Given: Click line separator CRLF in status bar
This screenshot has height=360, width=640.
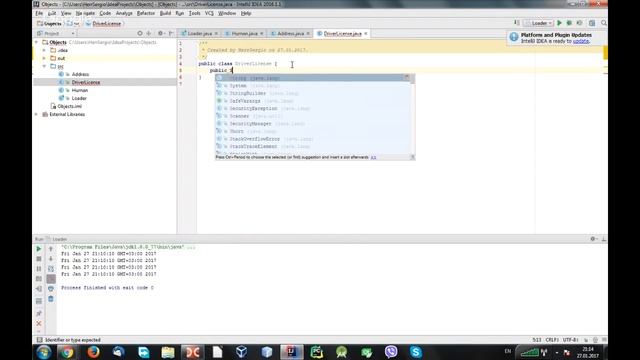Looking at the screenshot, I should (x=551, y=340).
